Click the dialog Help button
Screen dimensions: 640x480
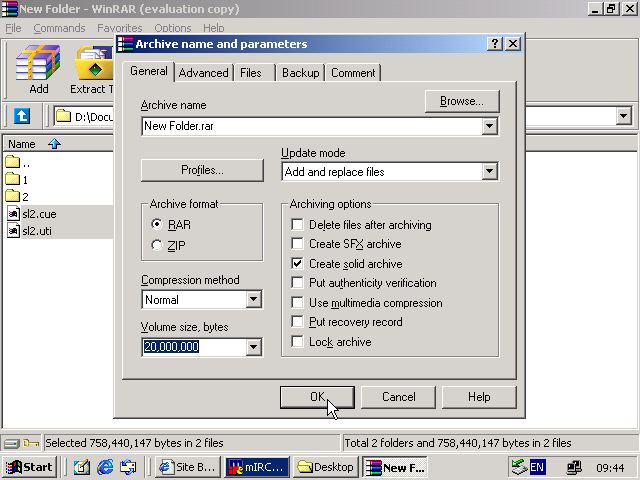point(479,397)
